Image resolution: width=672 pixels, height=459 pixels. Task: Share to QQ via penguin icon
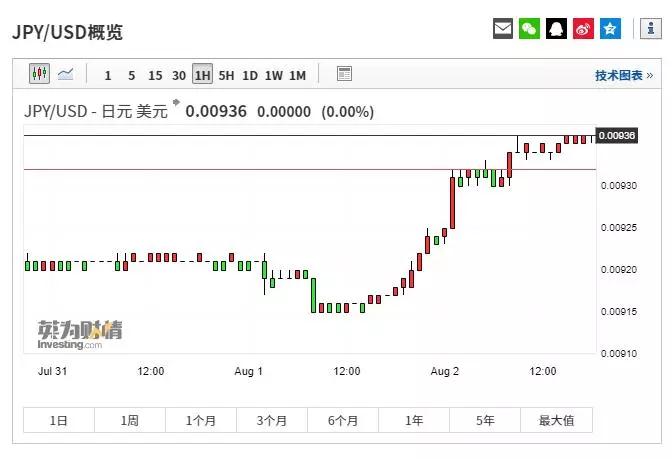click(557, 29)
